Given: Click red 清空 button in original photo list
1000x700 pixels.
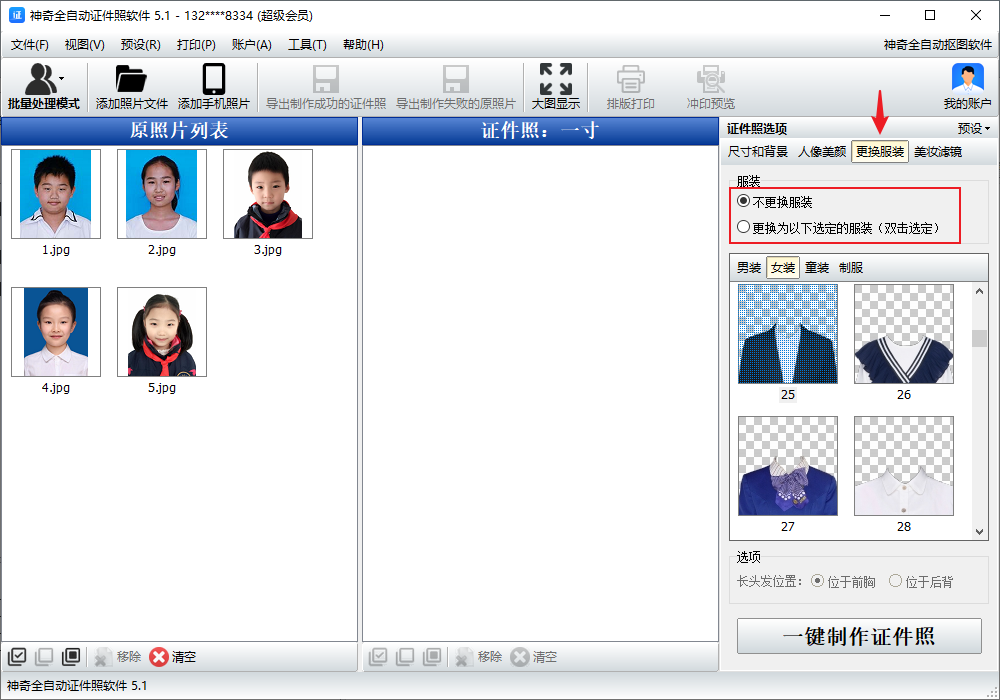Looking at the screenshot, I should [x=173, y=657].
